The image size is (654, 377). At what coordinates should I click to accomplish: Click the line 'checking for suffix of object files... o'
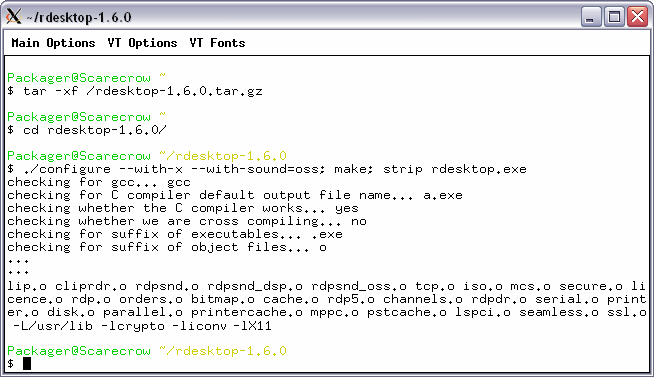pos(167,247)
